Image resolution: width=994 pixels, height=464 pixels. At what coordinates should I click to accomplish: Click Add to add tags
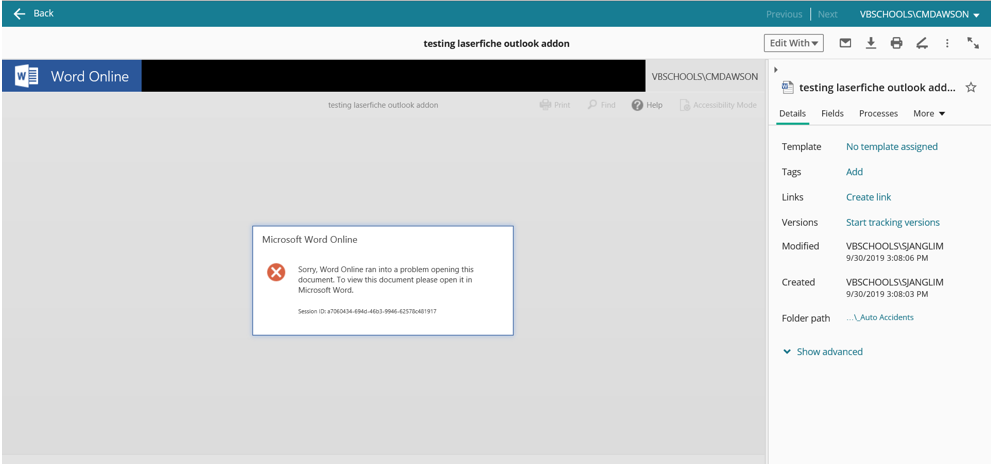855,172
